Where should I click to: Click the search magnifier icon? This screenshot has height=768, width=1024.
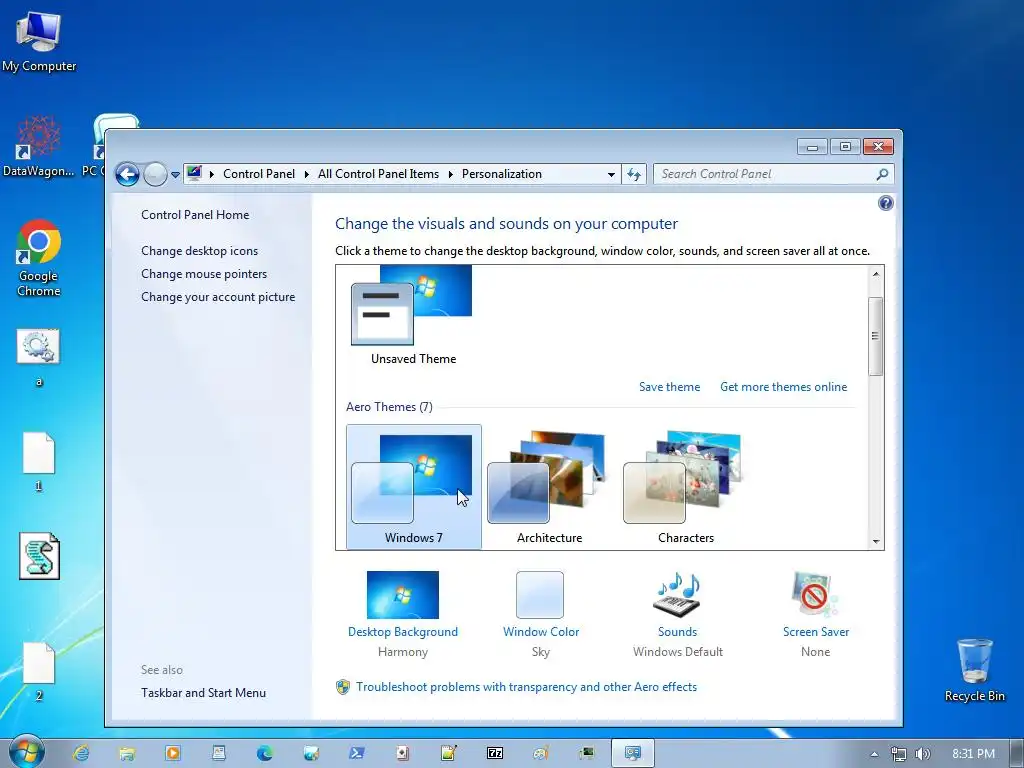tap(882, 174)
